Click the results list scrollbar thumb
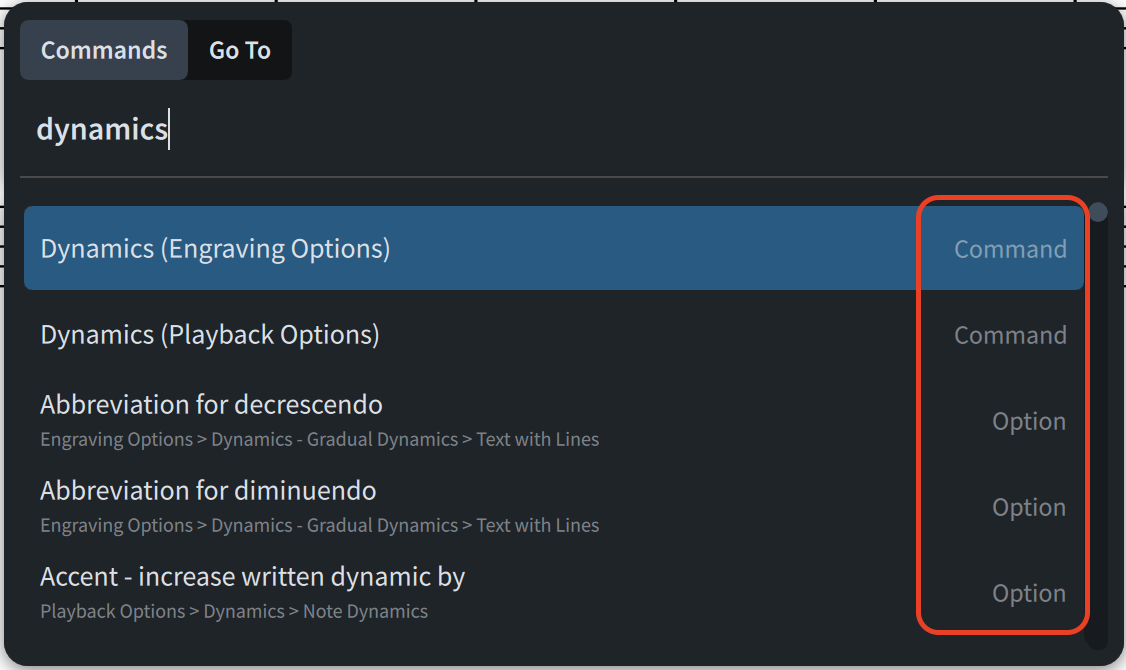Screen dimensions: 1126x670 point(1098,212)
